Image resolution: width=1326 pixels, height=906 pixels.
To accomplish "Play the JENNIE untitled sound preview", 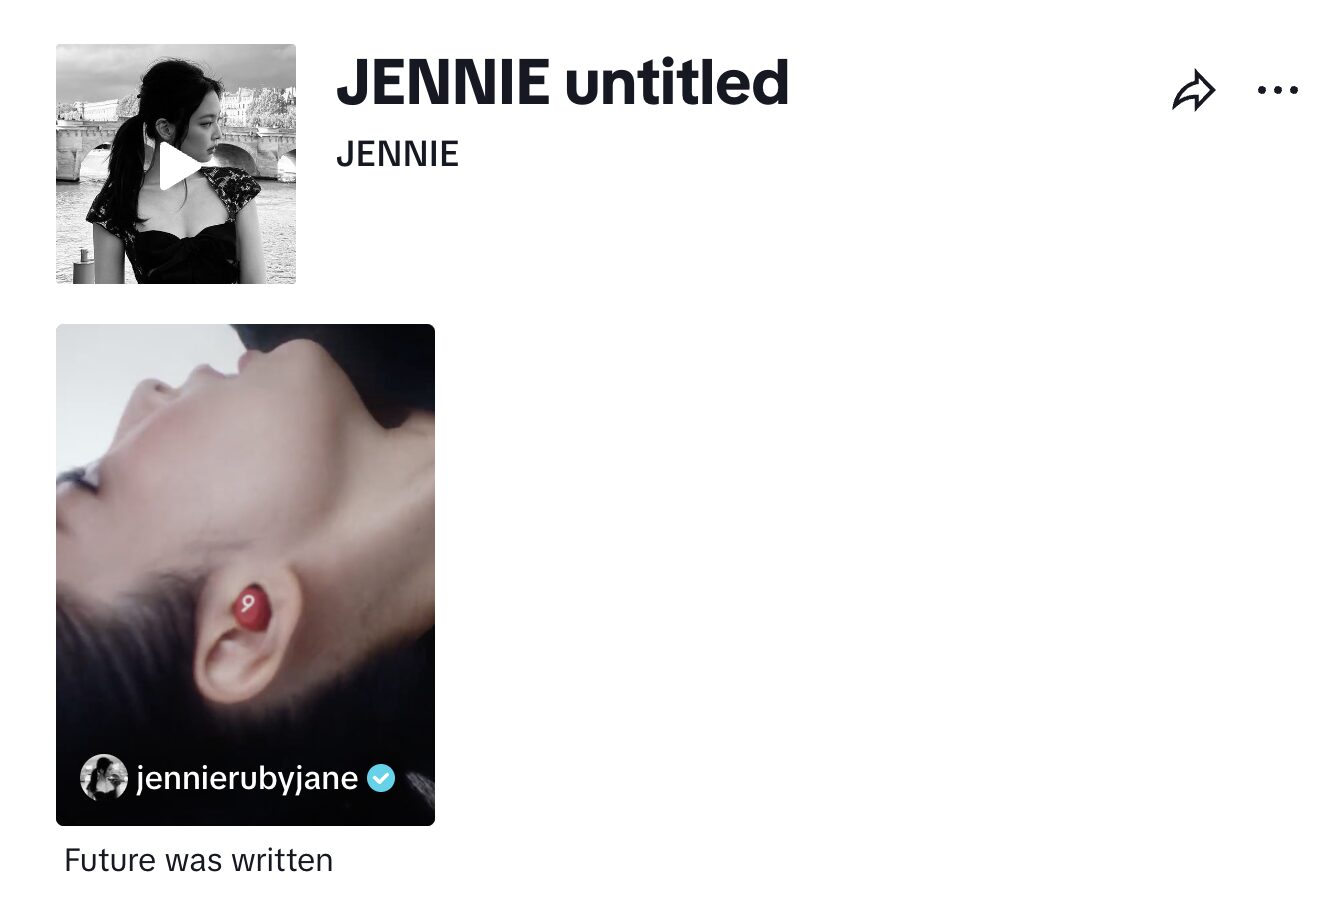I will point(180,166).
